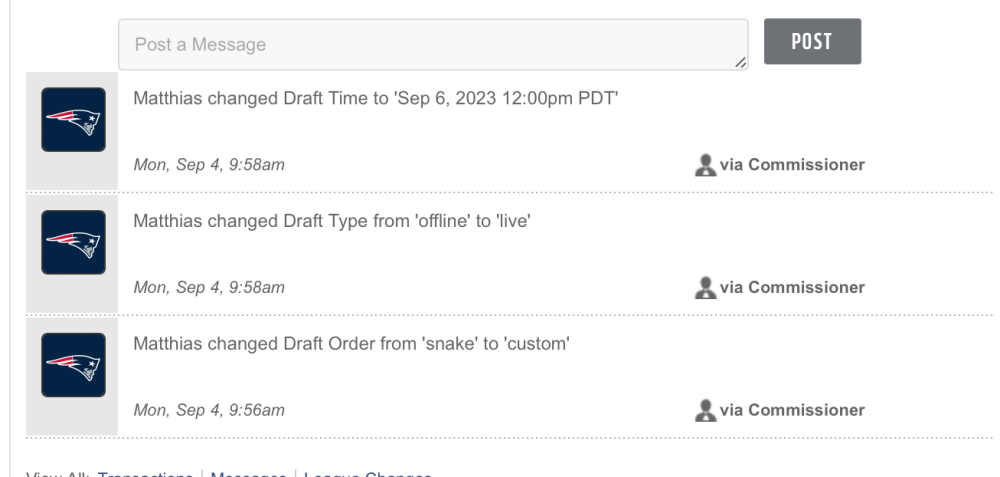Click the commissioner person icon on the Draft Time entry
The width and height of the screenshot is (1000, 477).
(x=705, y=165)
